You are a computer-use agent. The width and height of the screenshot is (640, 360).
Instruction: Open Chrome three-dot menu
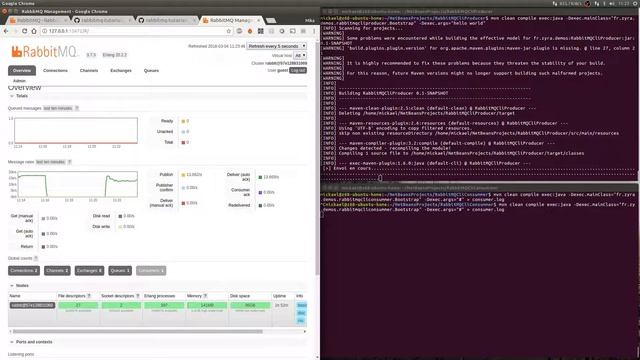314,31
